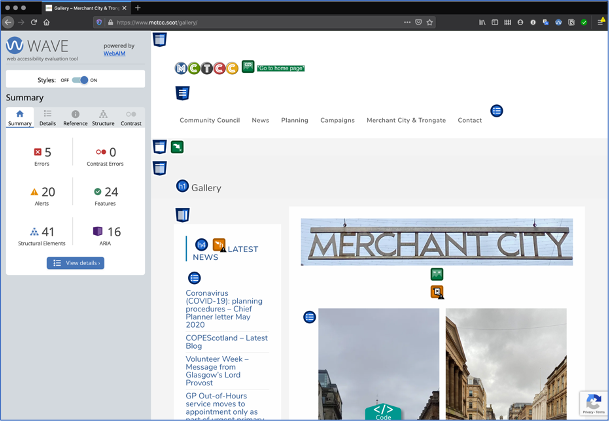Click the reCAPTCHA badge
609x421 pixels.
(593, 403)
